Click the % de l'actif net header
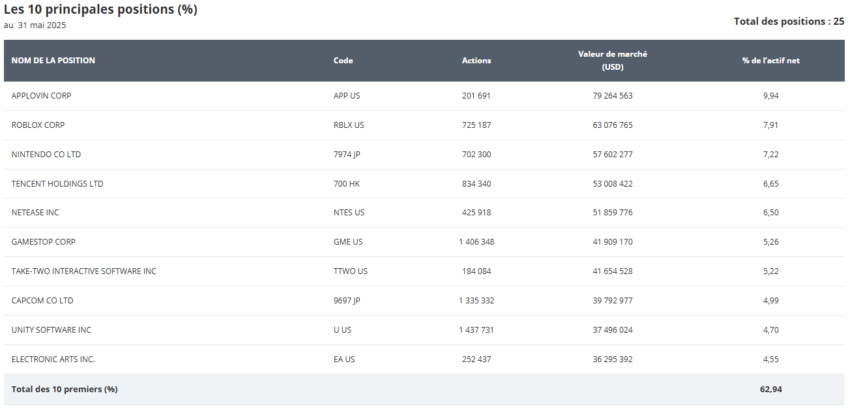The width and height of the screenshot is (850, 413). point(770,60)
